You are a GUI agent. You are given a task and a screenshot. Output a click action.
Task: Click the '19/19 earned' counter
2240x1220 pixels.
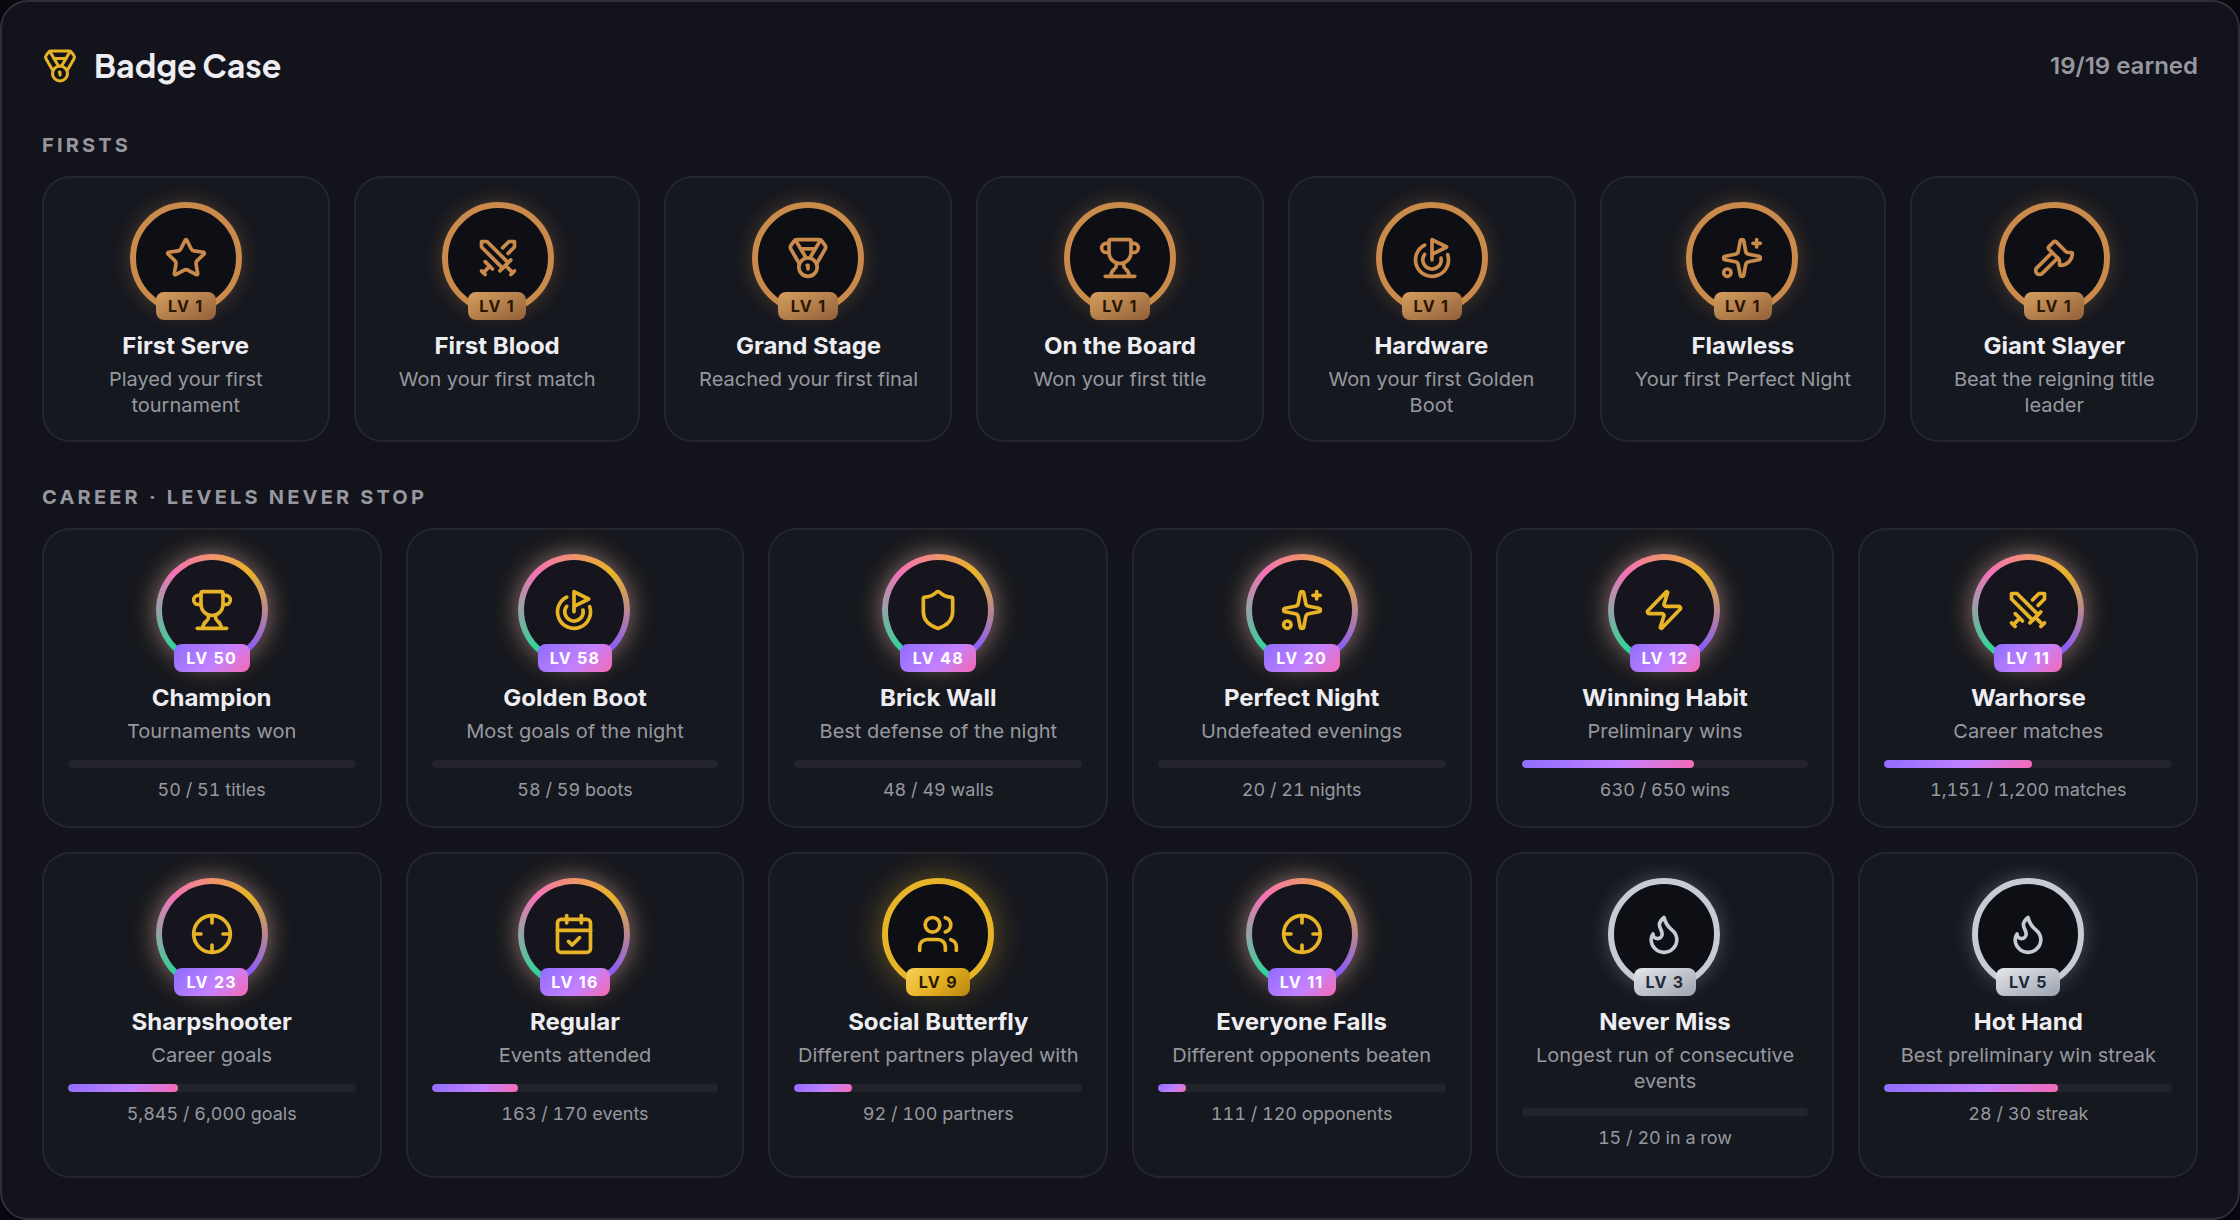click(2123, 66)
